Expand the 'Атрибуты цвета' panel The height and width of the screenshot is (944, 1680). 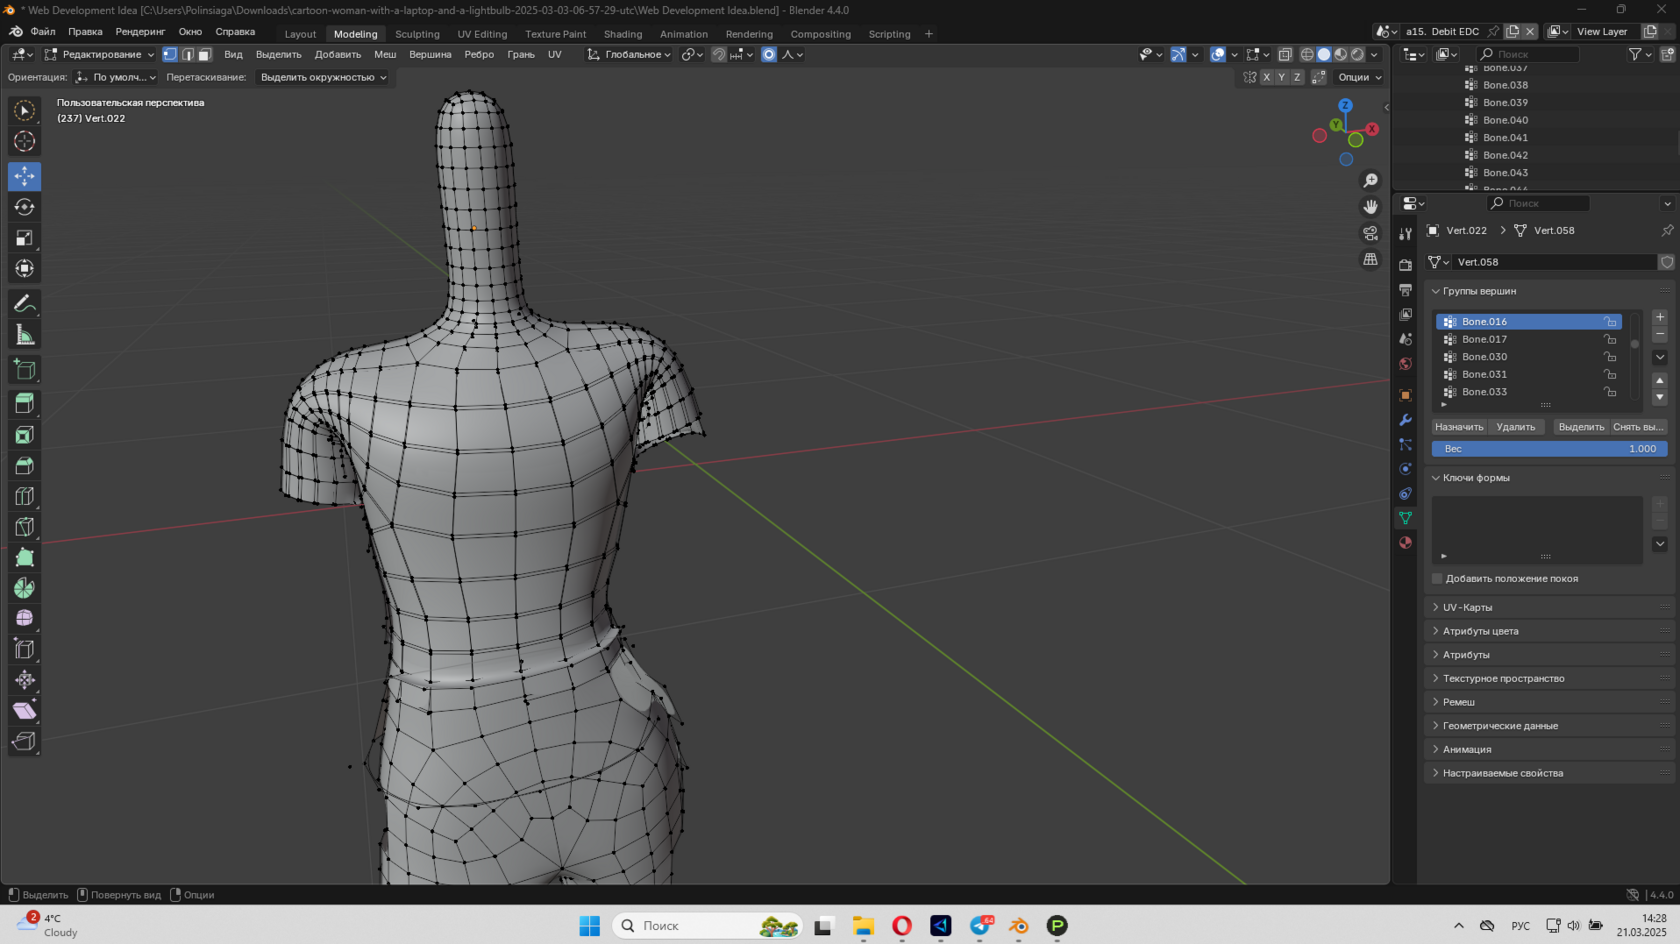tap(1479, 631)
